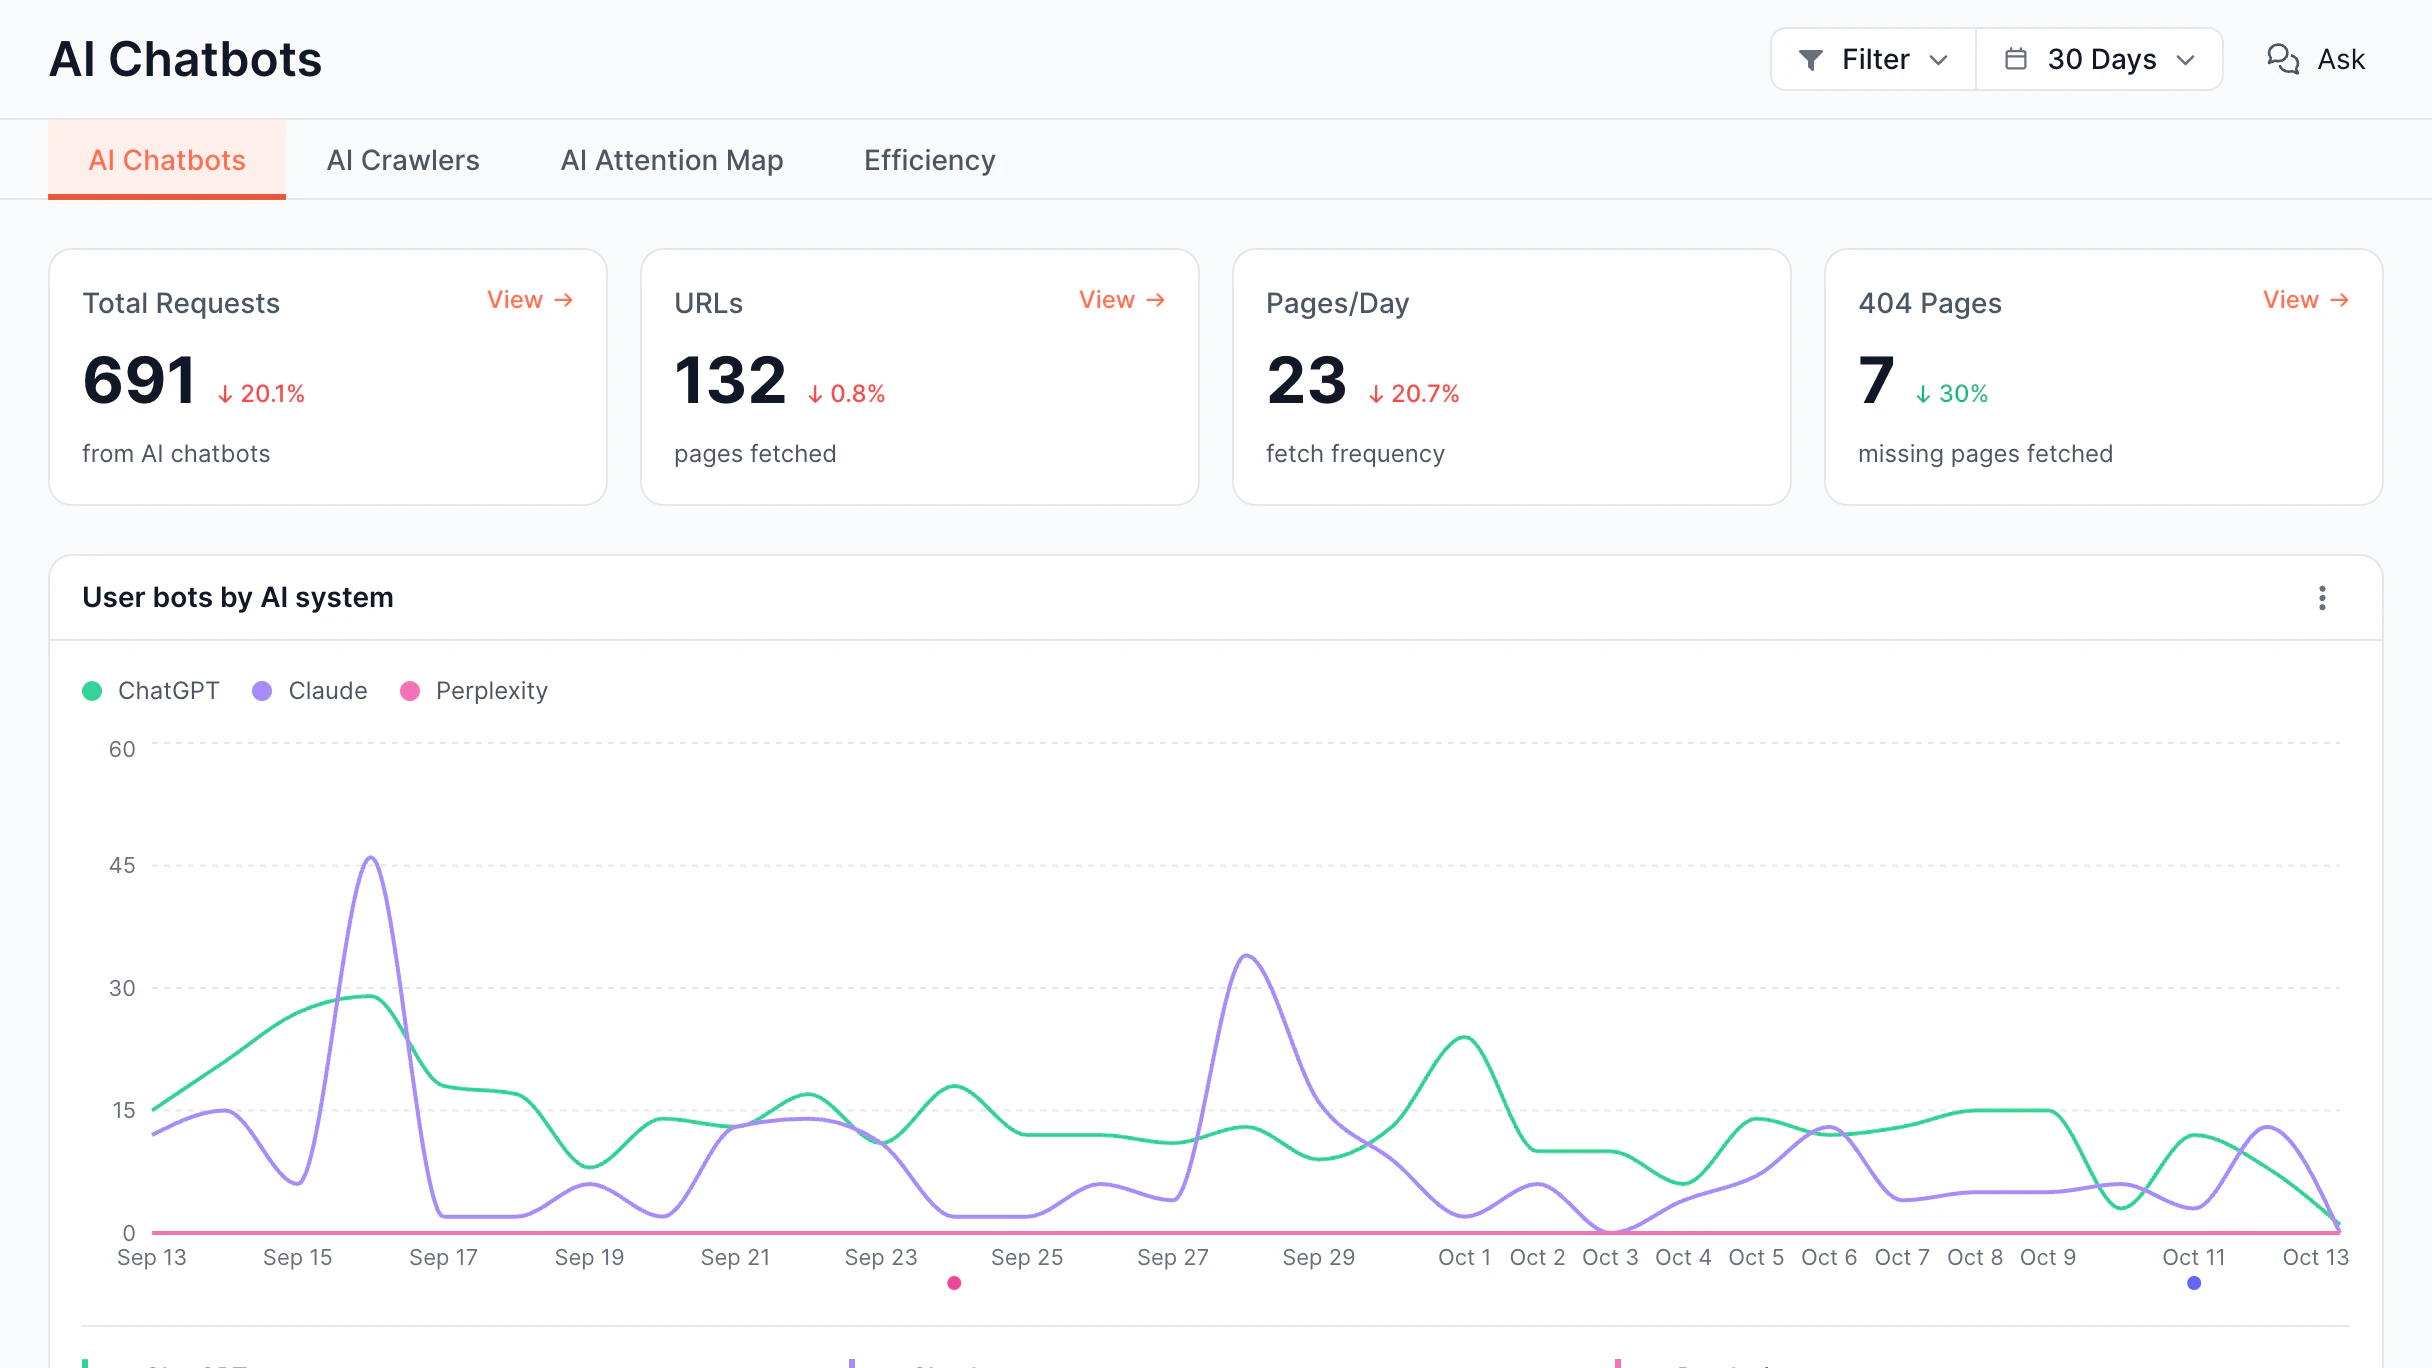Switch to the AI Crawlers tab
This screenshot has width=2432, height=1368.
403,160
